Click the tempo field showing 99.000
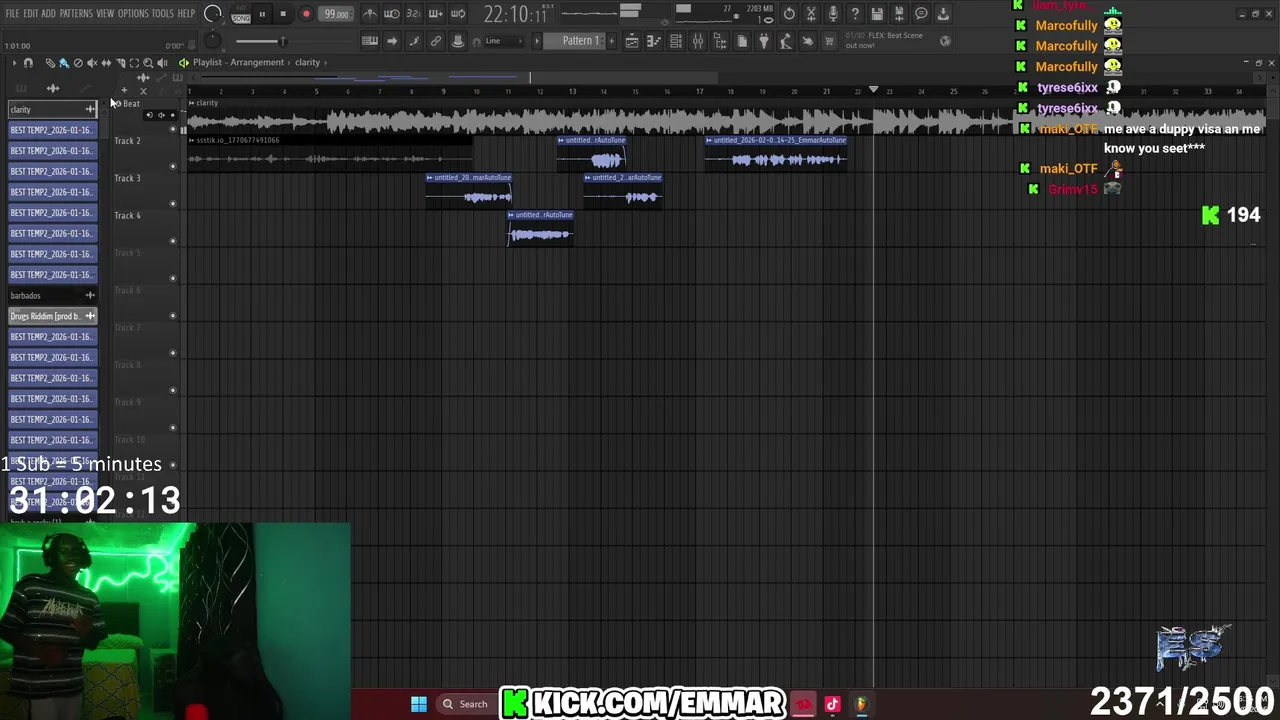The width and height of the screenshot is (1280, 720). (336, 14)
